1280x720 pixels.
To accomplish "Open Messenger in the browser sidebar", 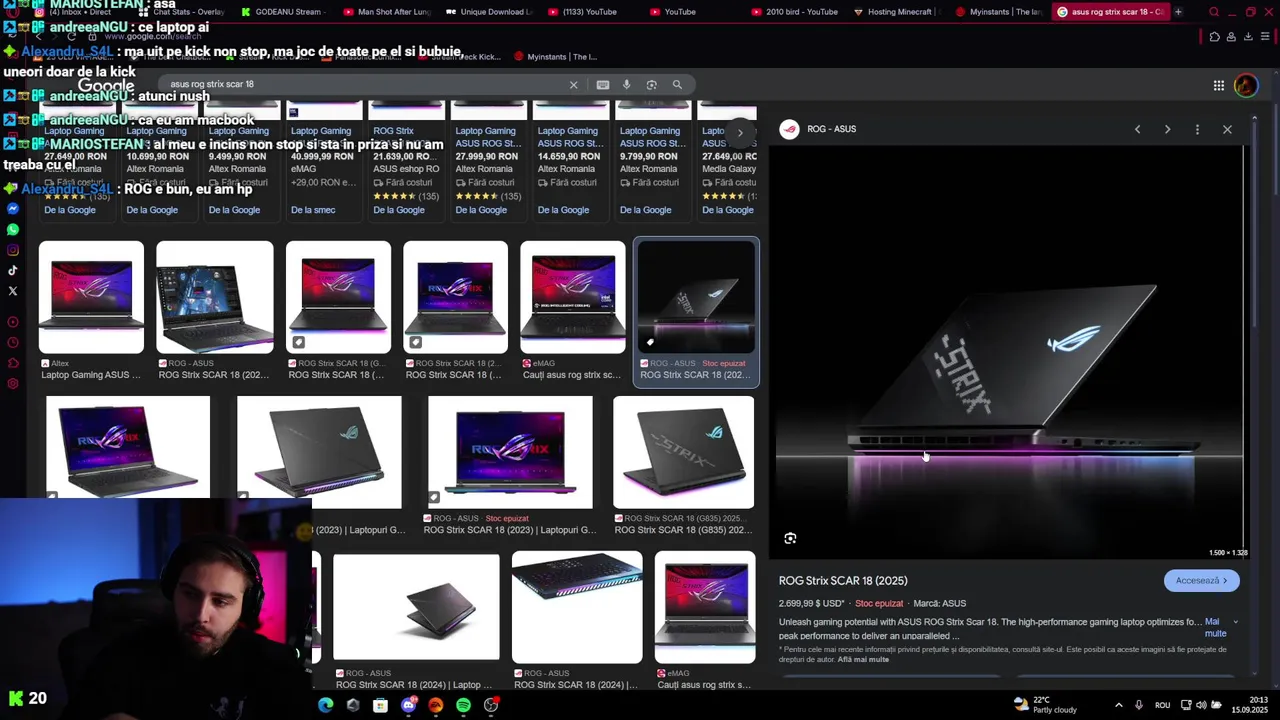I will click(13, 209).
